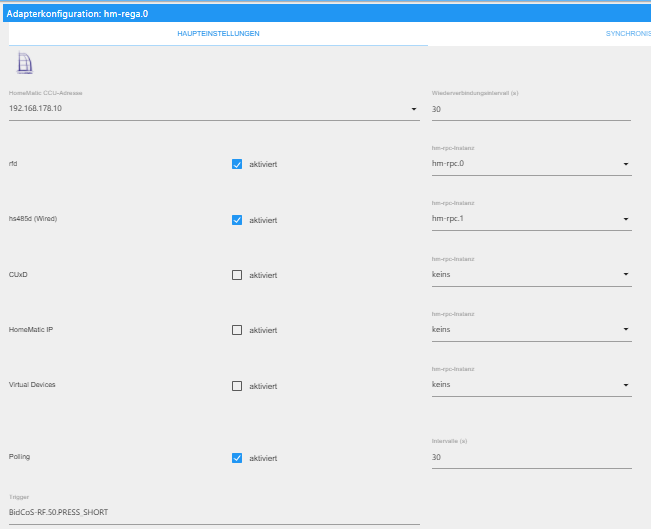Enable Virtual Devices aktiviert checkbox
The width and height of the screenshot is (651, 529).
237,386
